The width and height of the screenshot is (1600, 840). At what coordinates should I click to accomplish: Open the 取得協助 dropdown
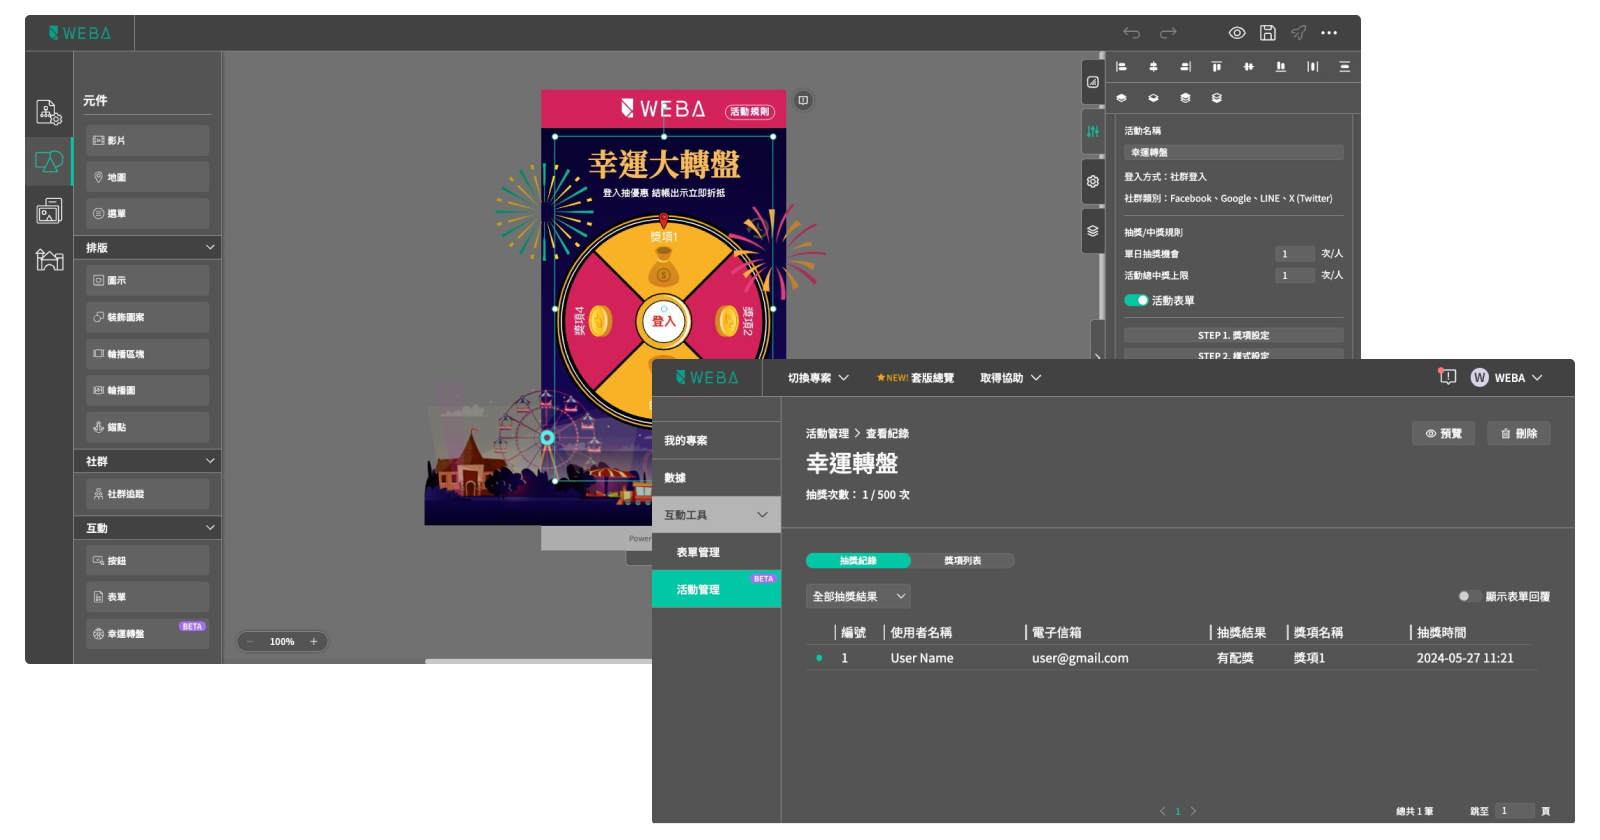[1010, 378]
